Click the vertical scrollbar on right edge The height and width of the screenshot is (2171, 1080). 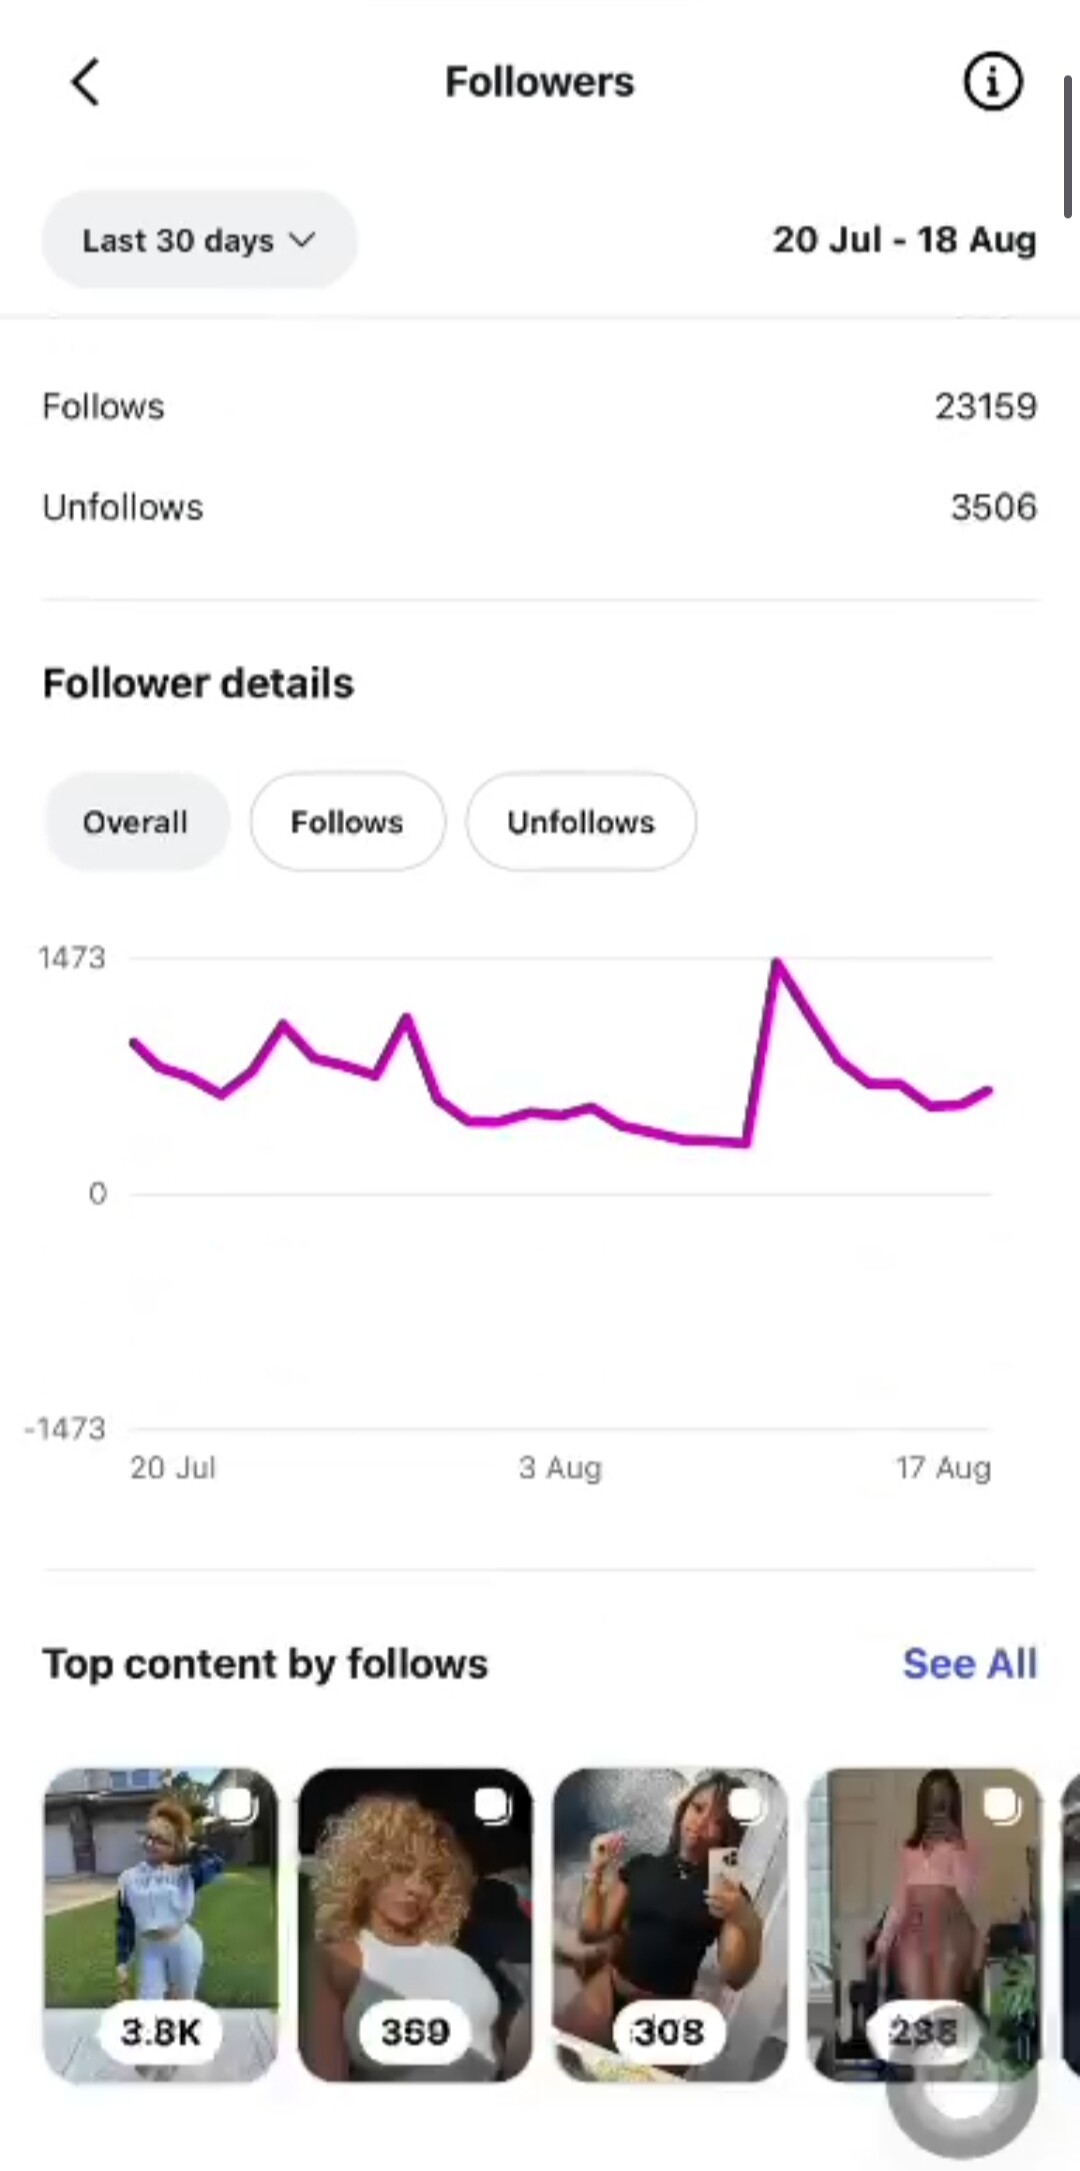1068,146
